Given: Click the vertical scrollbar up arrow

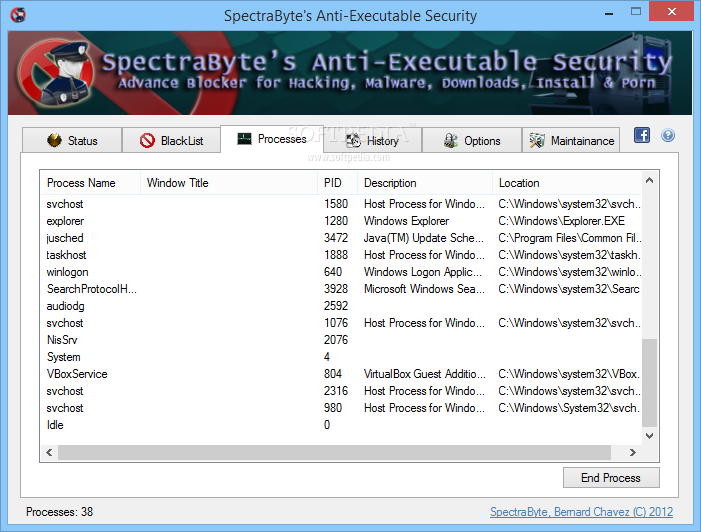Looking at the screenshot, I should point(650,180).
